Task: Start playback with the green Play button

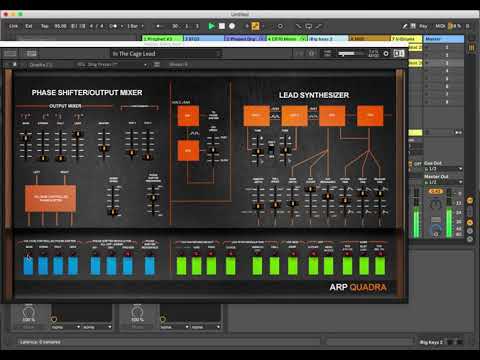Action: pos(211,26)
